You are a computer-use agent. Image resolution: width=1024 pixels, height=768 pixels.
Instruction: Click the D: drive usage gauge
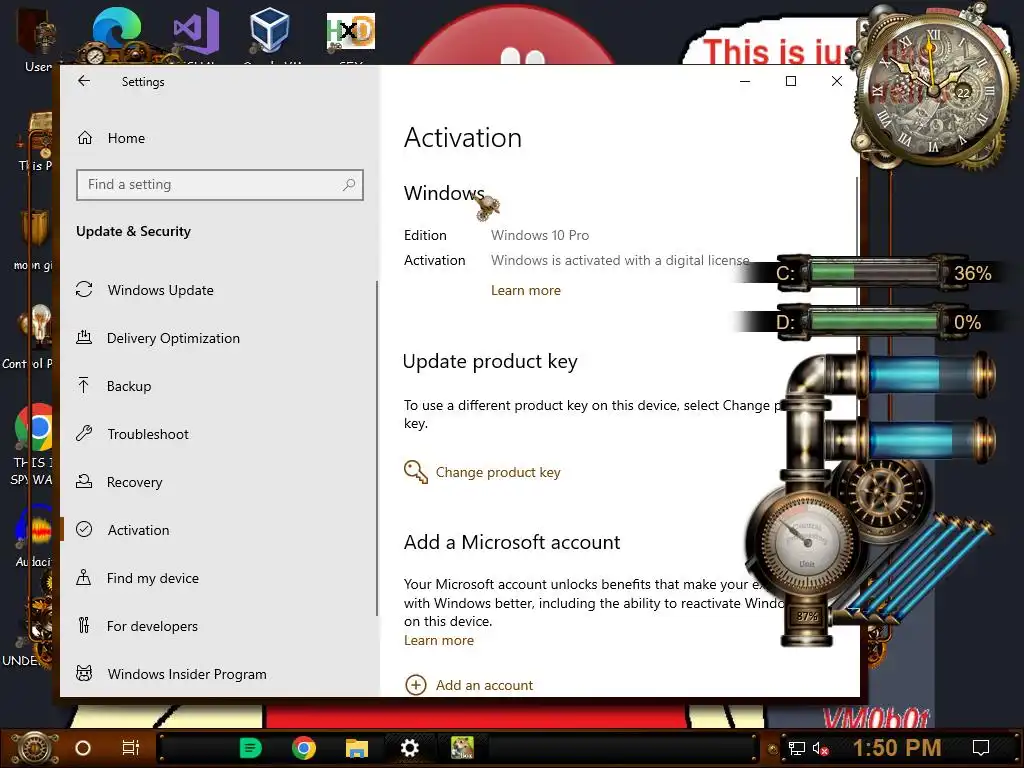tap(873, 321)
